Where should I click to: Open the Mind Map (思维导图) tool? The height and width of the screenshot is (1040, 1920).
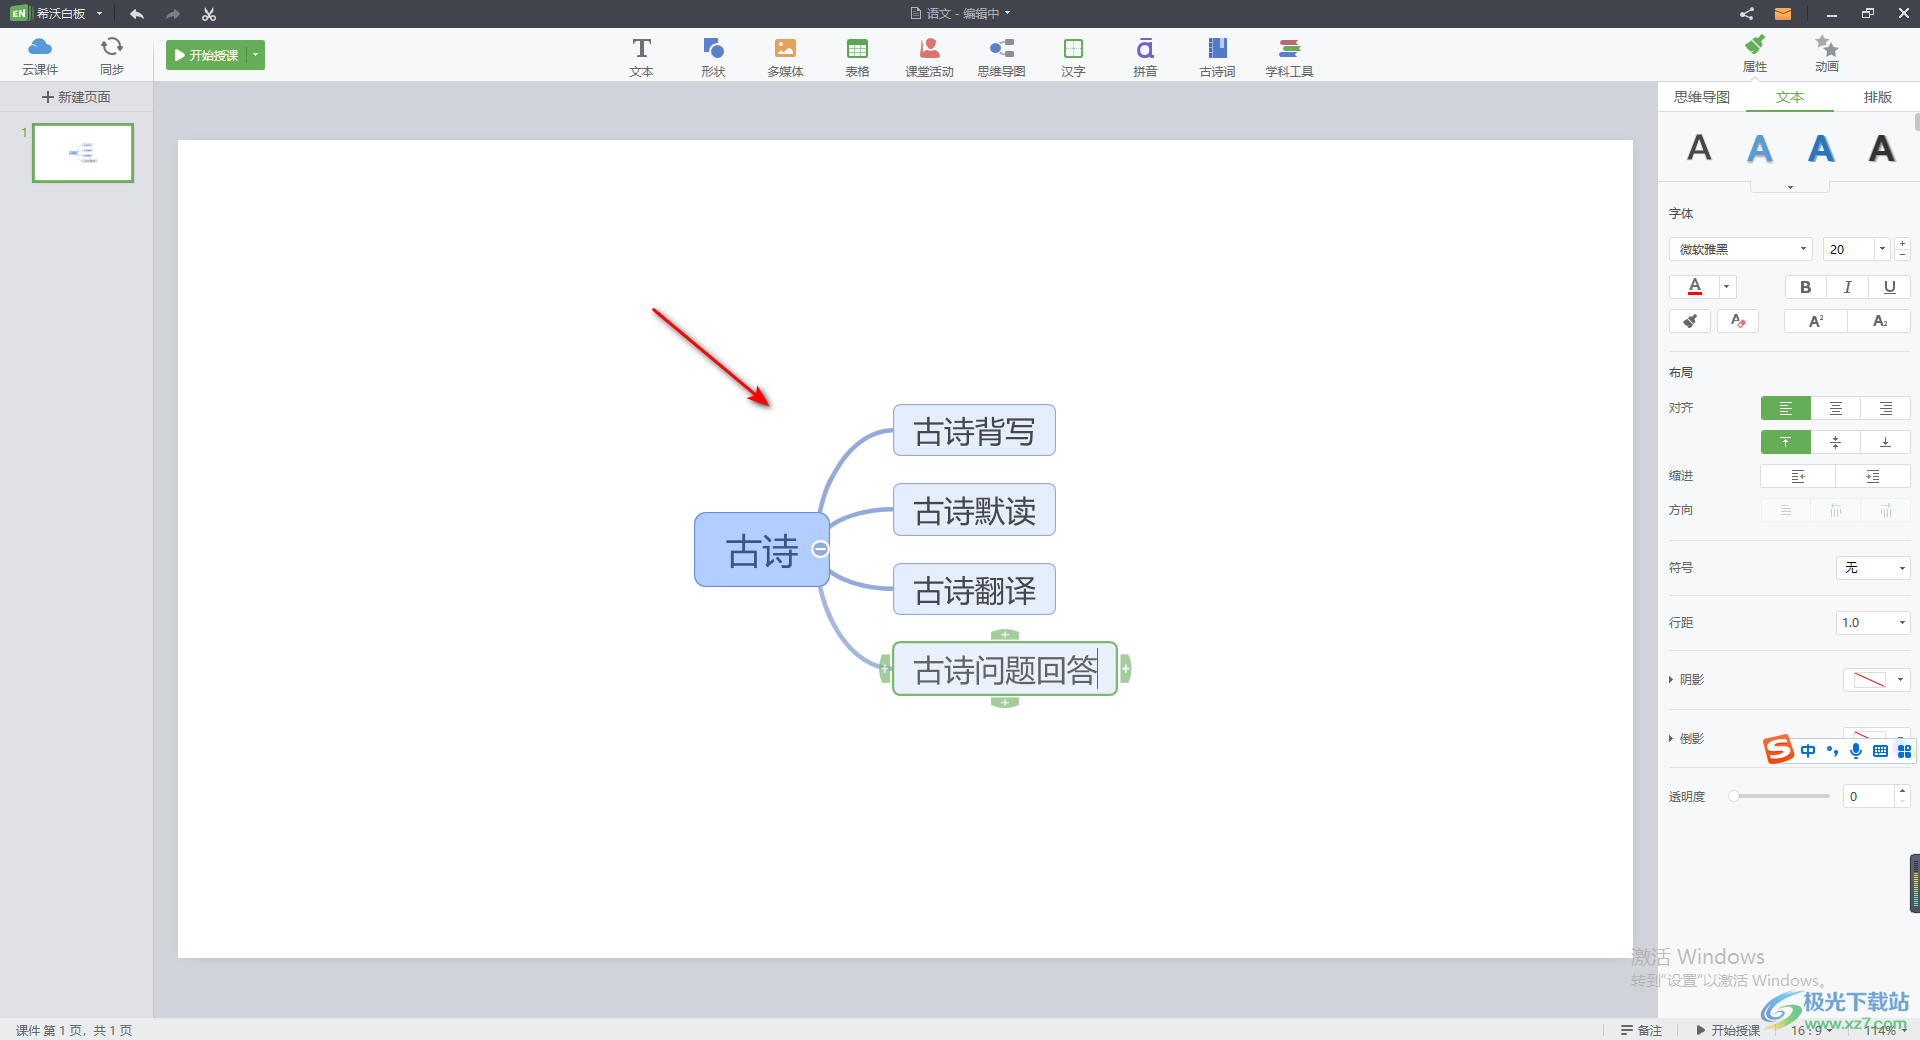(1001, 57)
